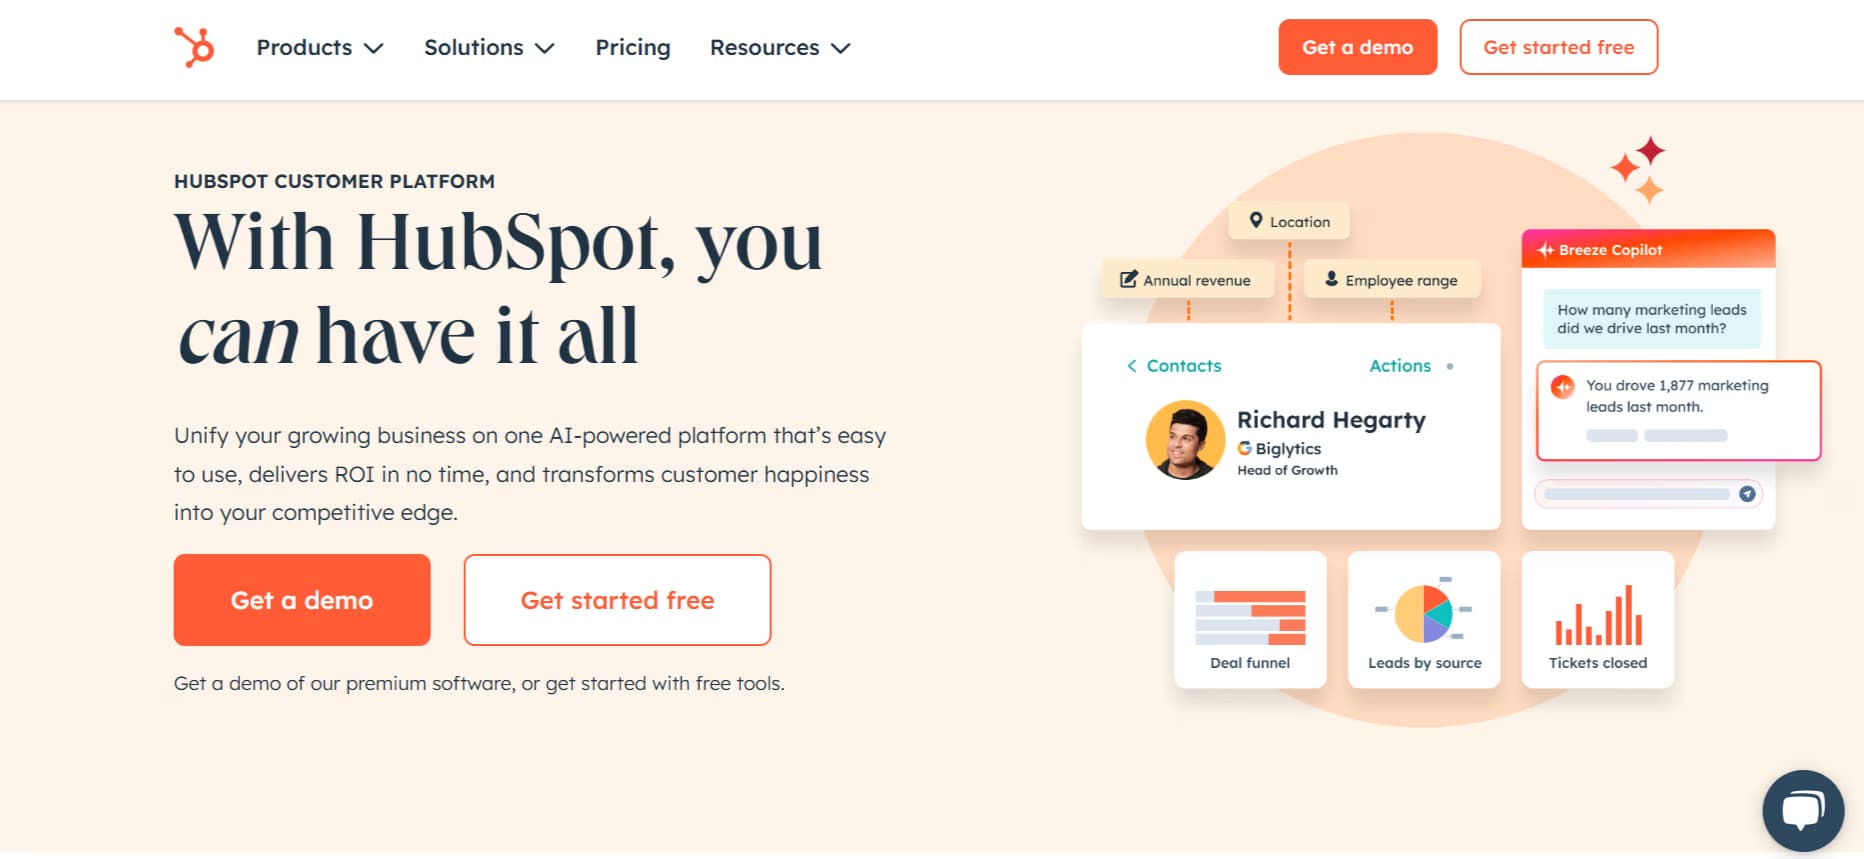This screenshot has height=859, width=1864.
Task: Open the Resources dropdown
Action: click(x=779, y=47)
